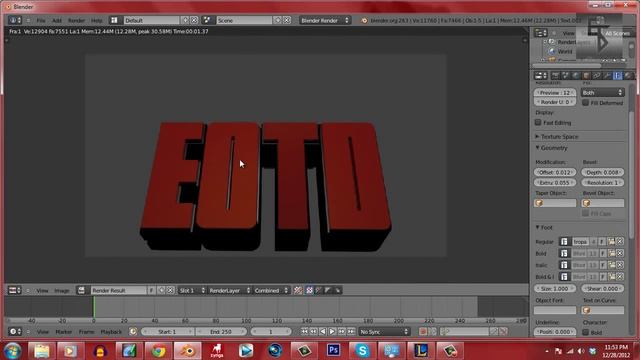
Task: Click the timeline End 250 field
Action: pyautogui.click(x=221, y=331)
